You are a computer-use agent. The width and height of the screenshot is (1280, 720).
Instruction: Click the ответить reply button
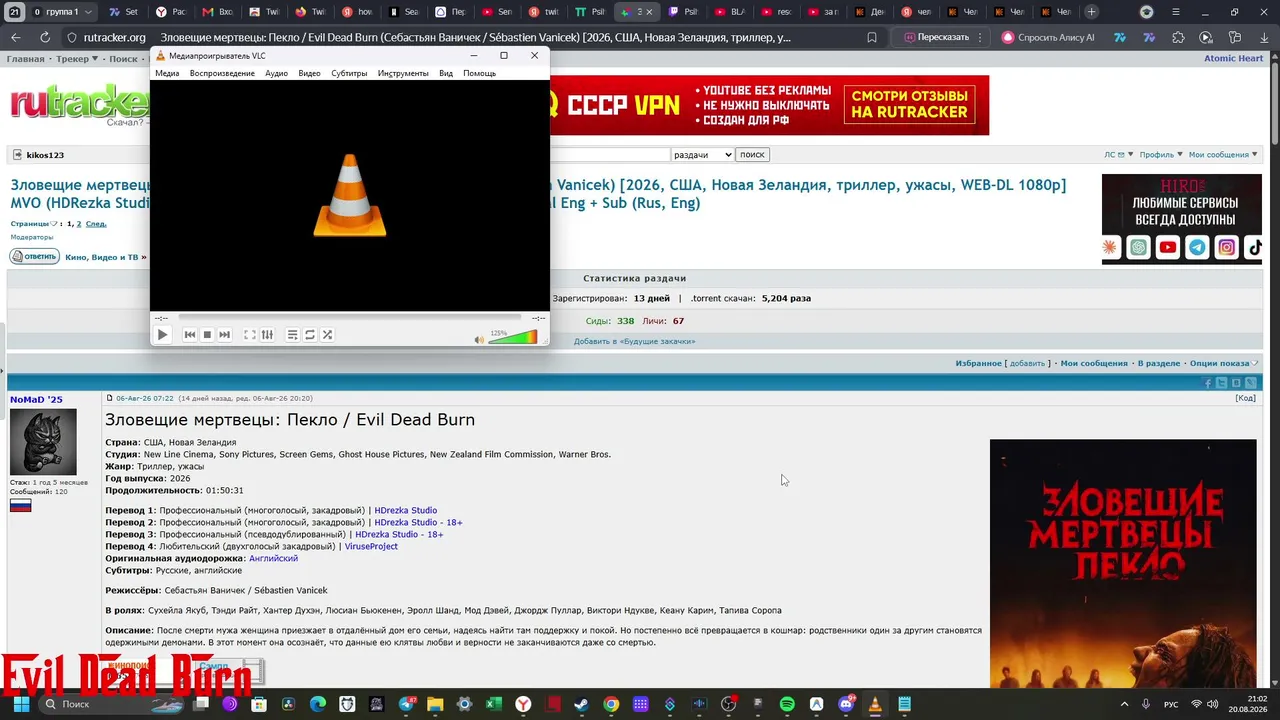click(x=35, y=257)
